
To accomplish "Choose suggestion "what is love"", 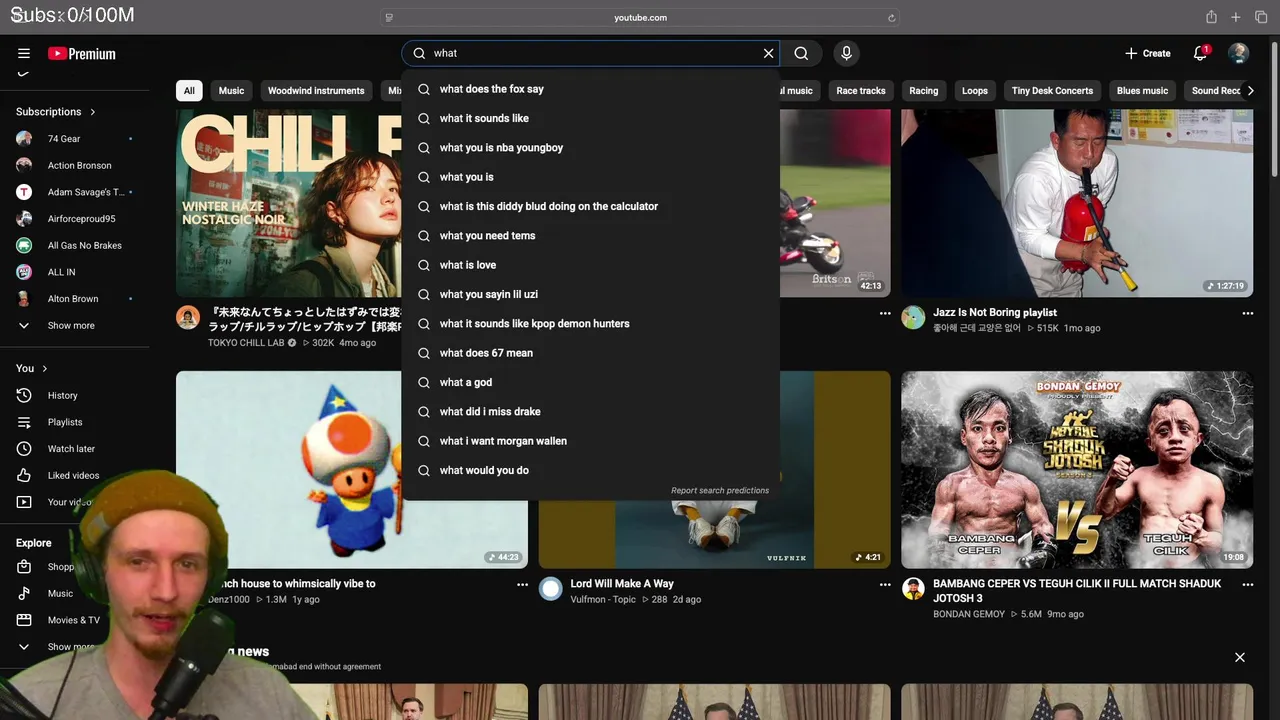I will (590, 265).
